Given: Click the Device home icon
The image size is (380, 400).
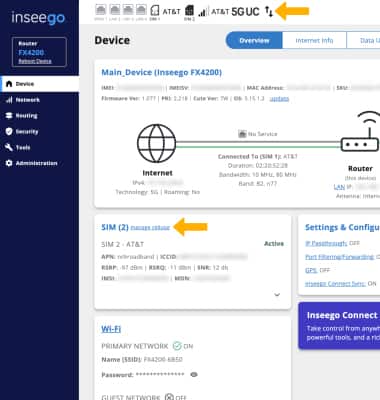Looking at the screenshot, I should 9,84.
